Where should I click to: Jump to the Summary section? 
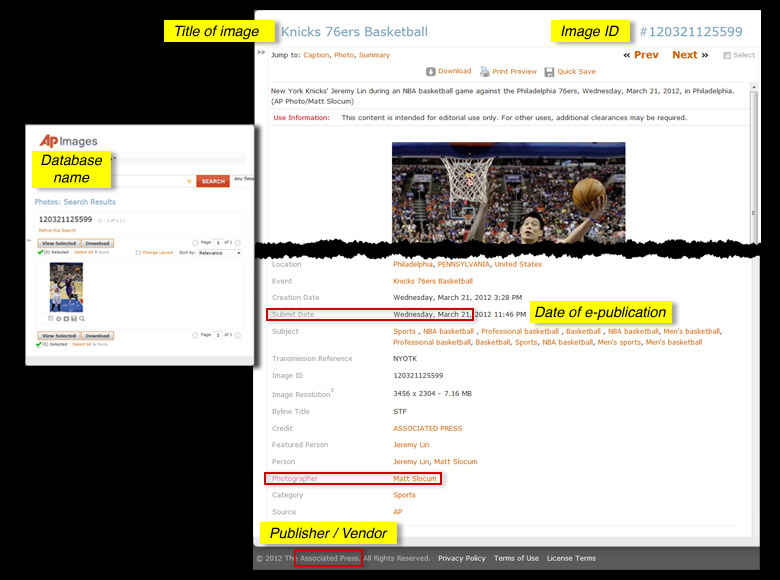(375, 56)
